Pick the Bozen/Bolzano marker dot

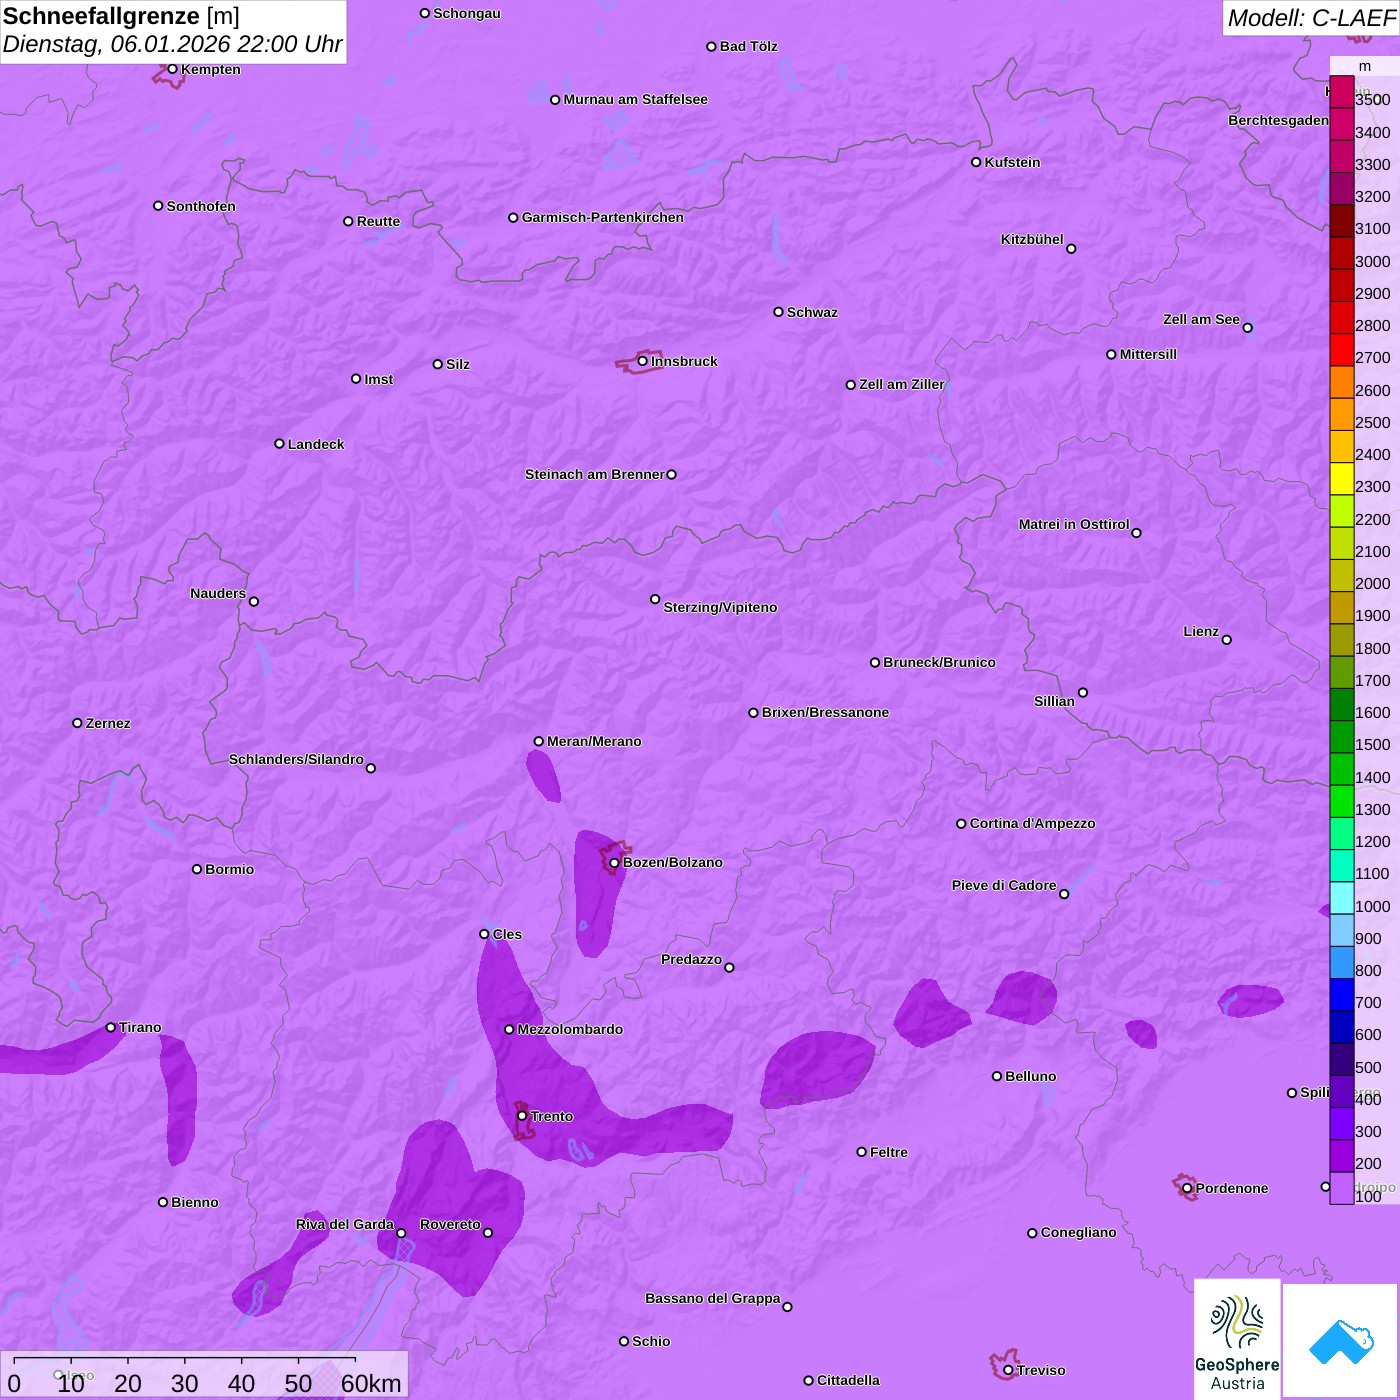(614, 863)
